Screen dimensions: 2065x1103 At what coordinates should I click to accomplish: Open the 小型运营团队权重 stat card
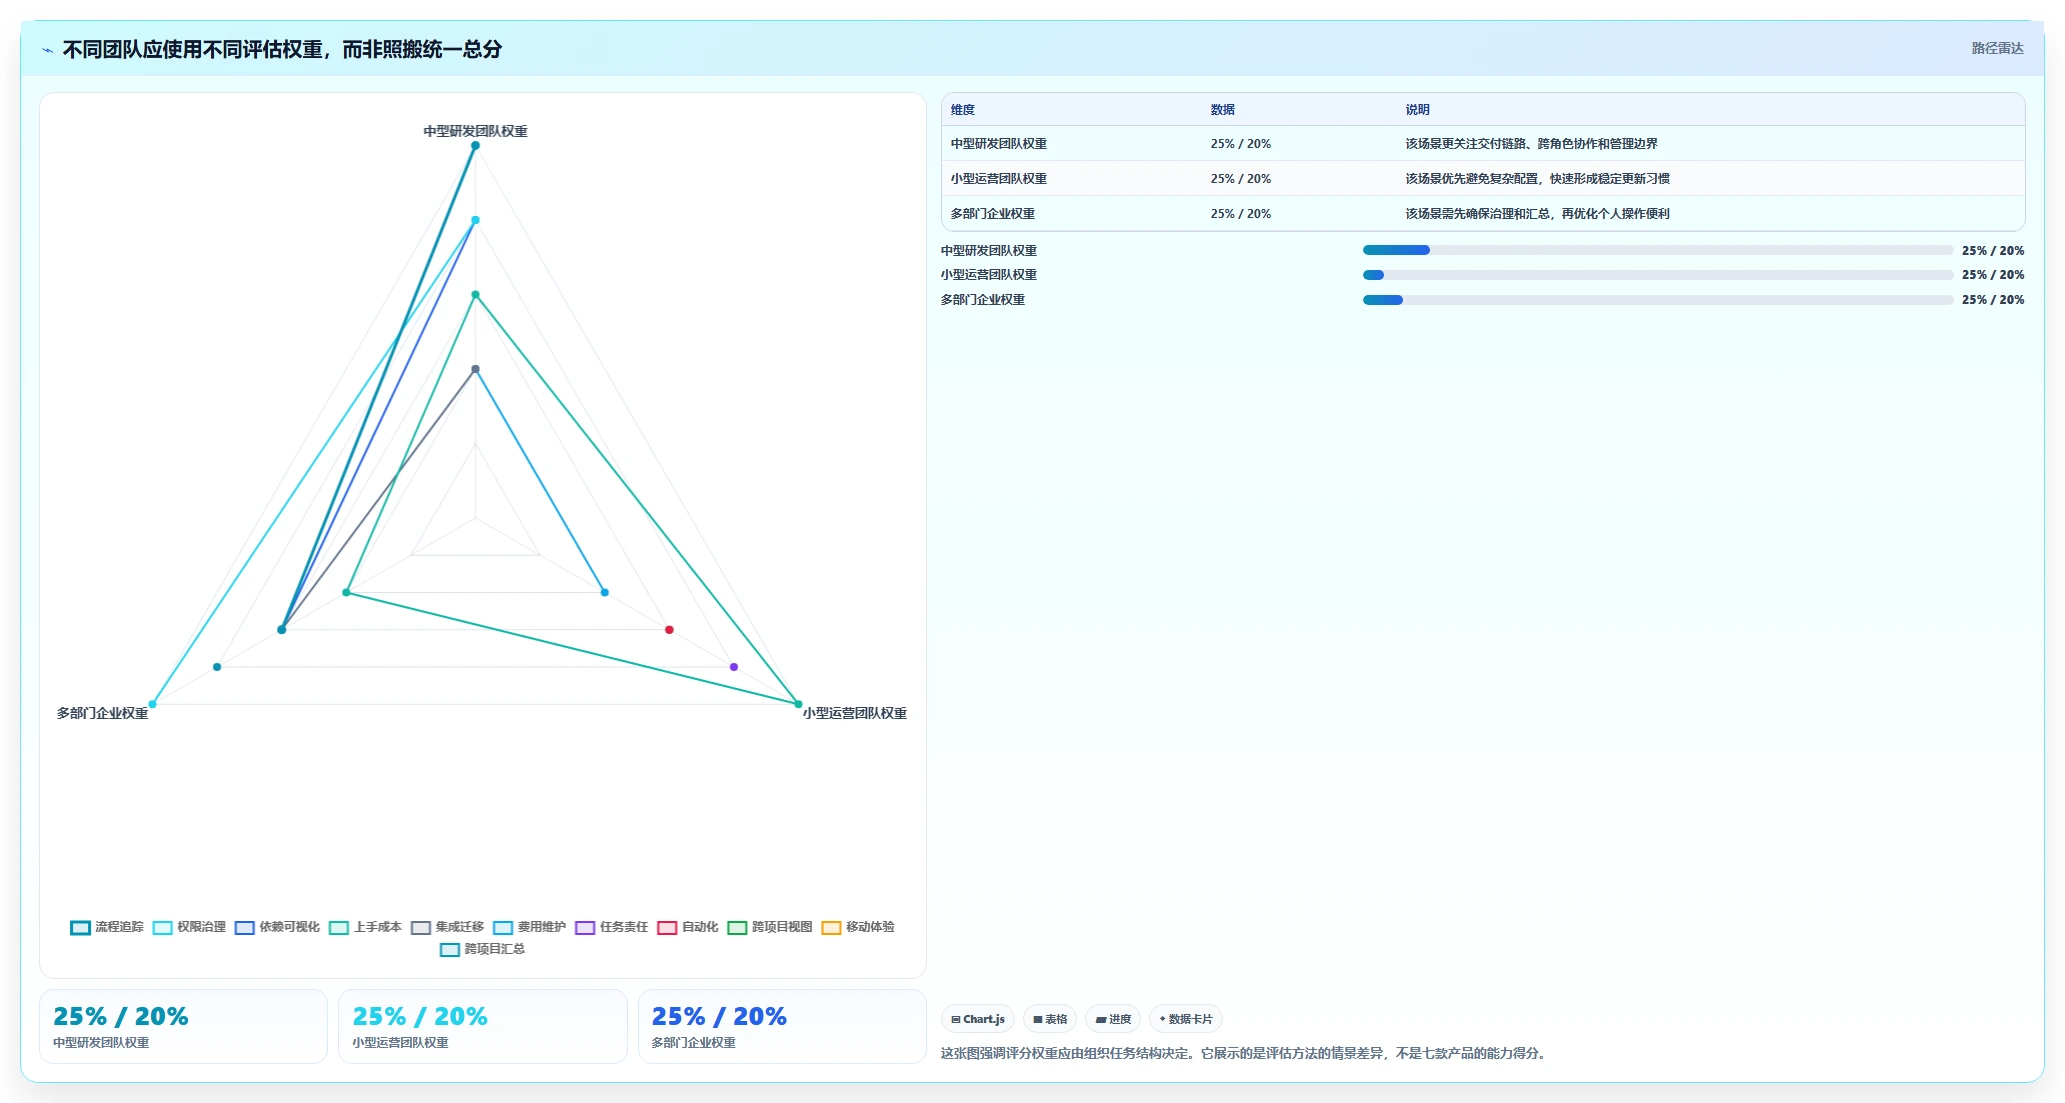(x=483, y=1027)
